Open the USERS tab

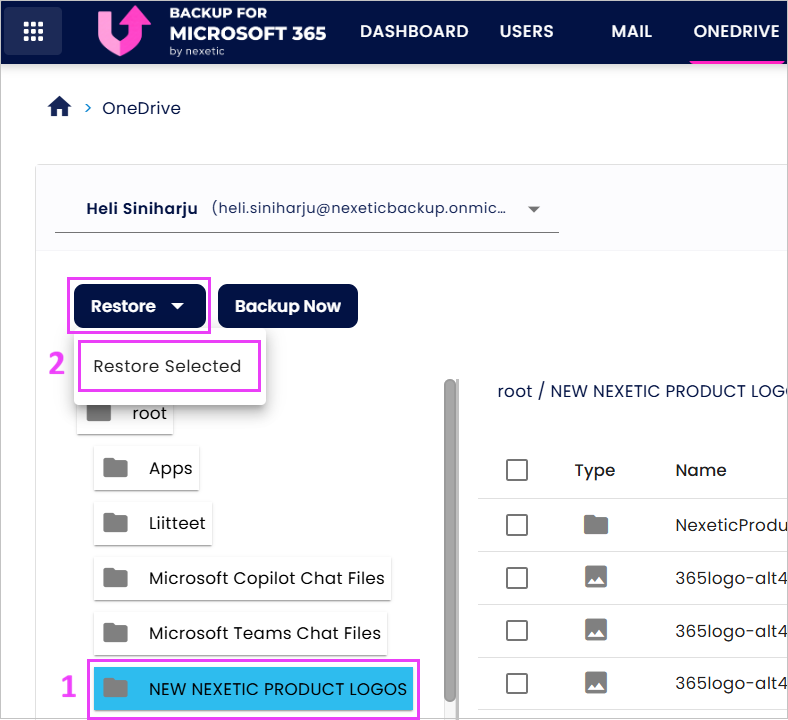[526, 31]
